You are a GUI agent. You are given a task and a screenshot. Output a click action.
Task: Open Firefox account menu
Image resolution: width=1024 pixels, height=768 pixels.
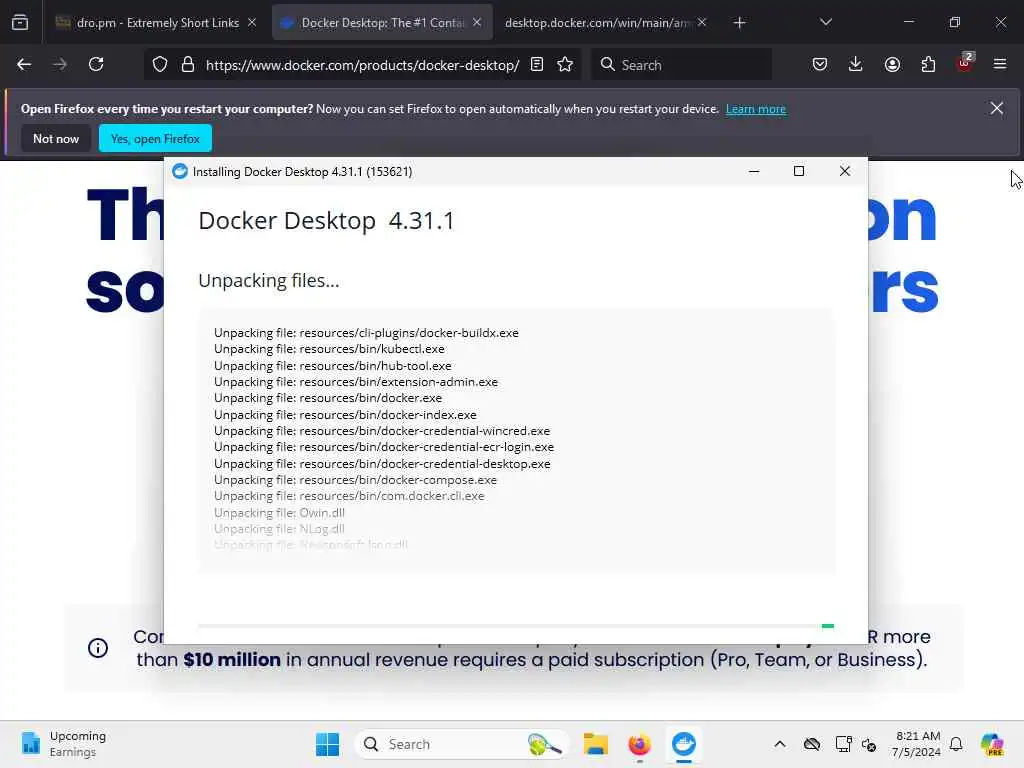[x=892, y=65]
